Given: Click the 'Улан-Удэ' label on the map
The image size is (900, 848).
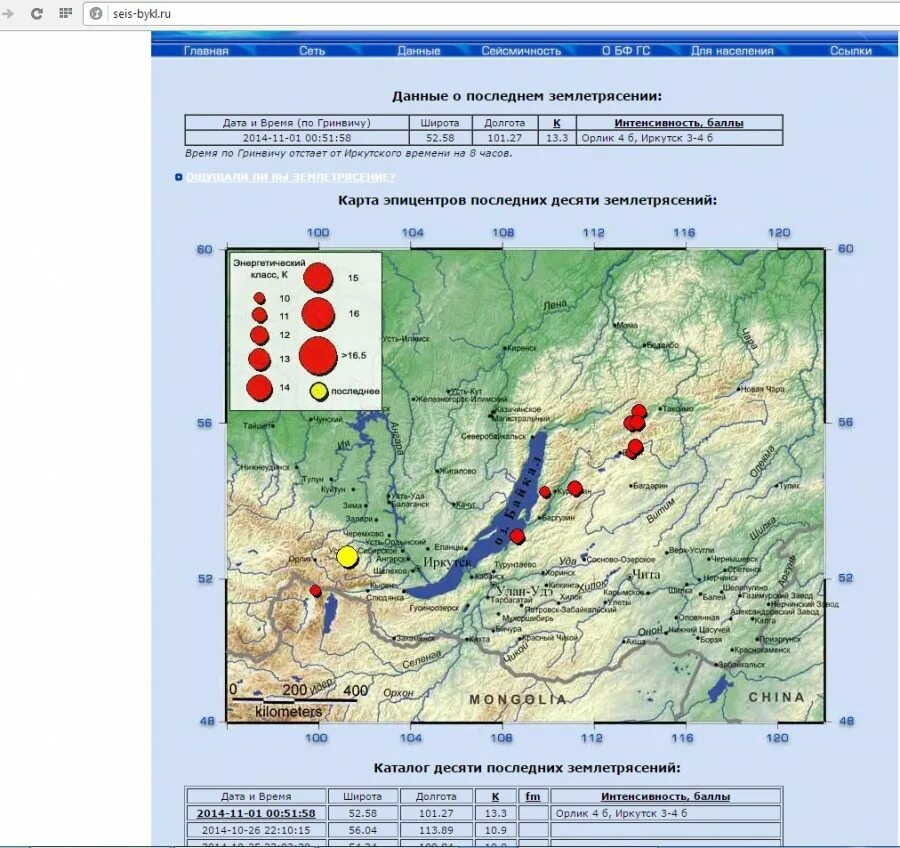Looking at the screenshot, I should [524, 591].
